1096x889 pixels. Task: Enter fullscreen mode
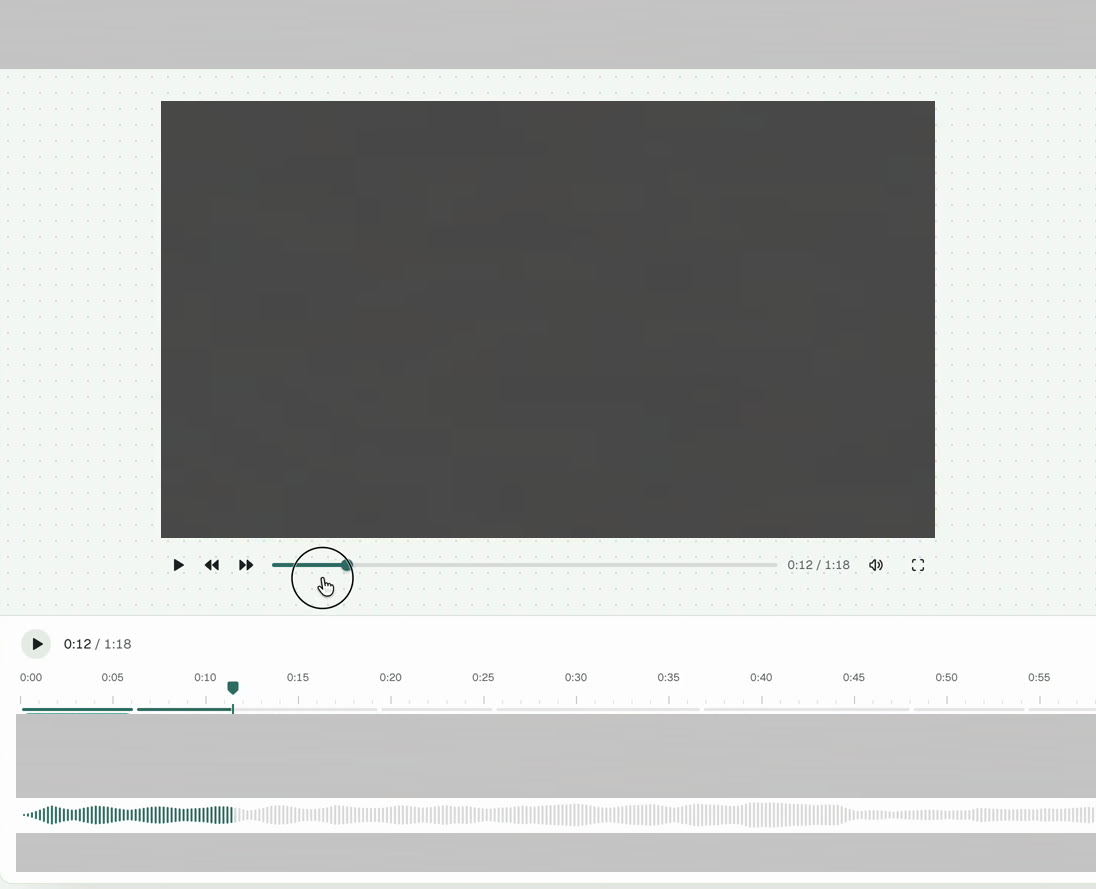tap(918, 565)
